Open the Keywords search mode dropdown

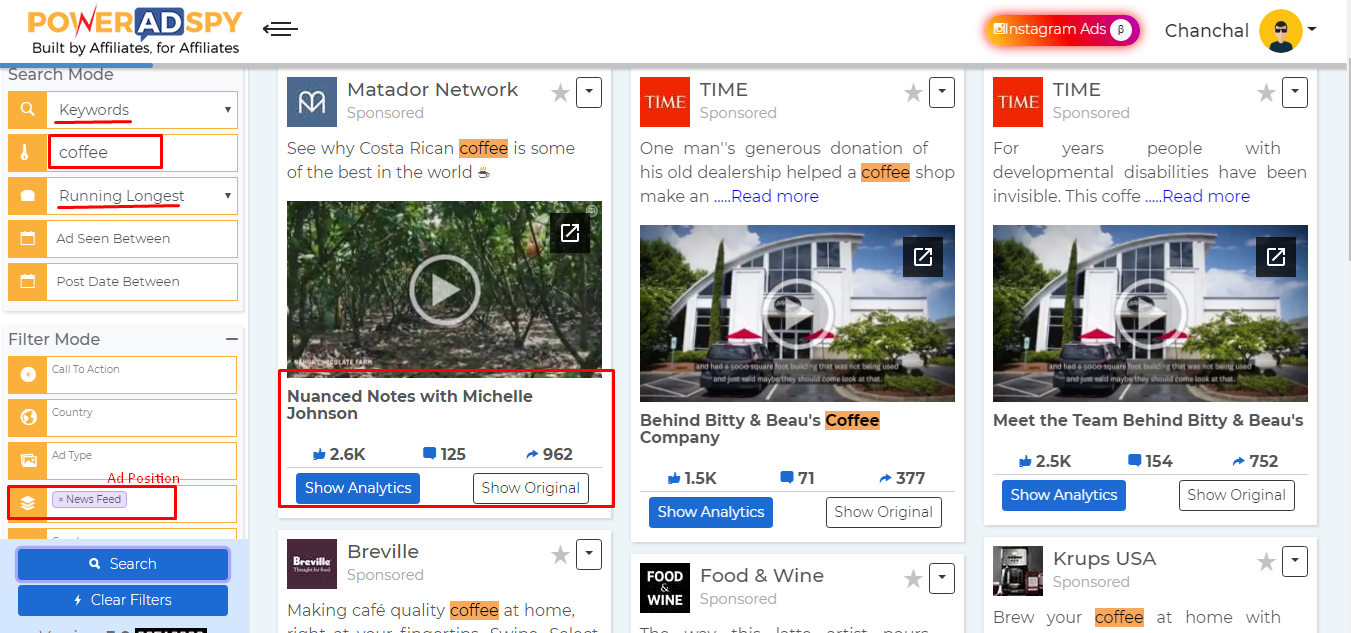click(142, 110)
